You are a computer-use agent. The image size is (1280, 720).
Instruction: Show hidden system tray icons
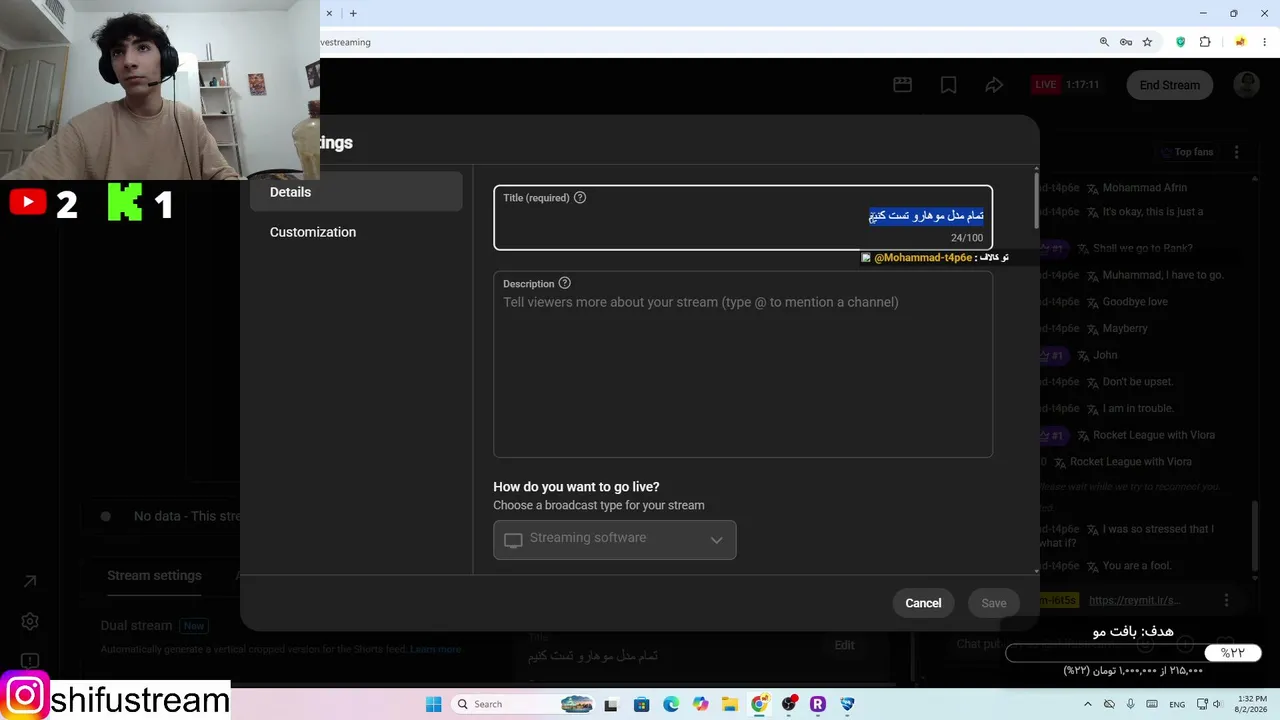[1088, 704]
